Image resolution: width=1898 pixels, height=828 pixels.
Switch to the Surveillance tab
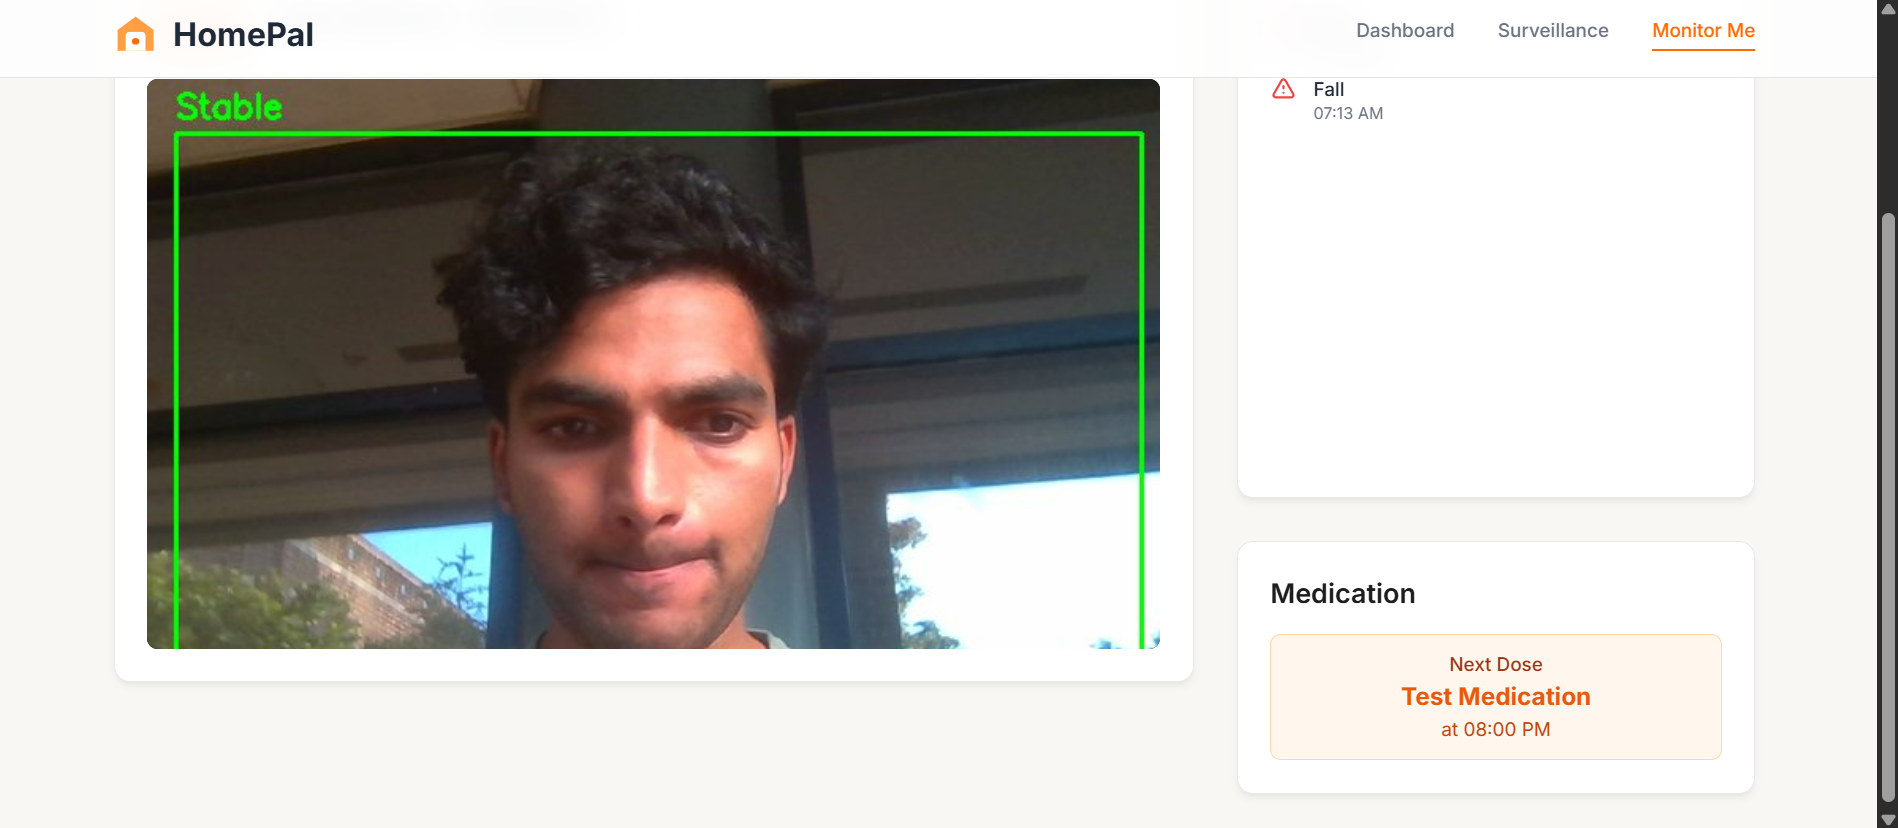point(1553,31)
